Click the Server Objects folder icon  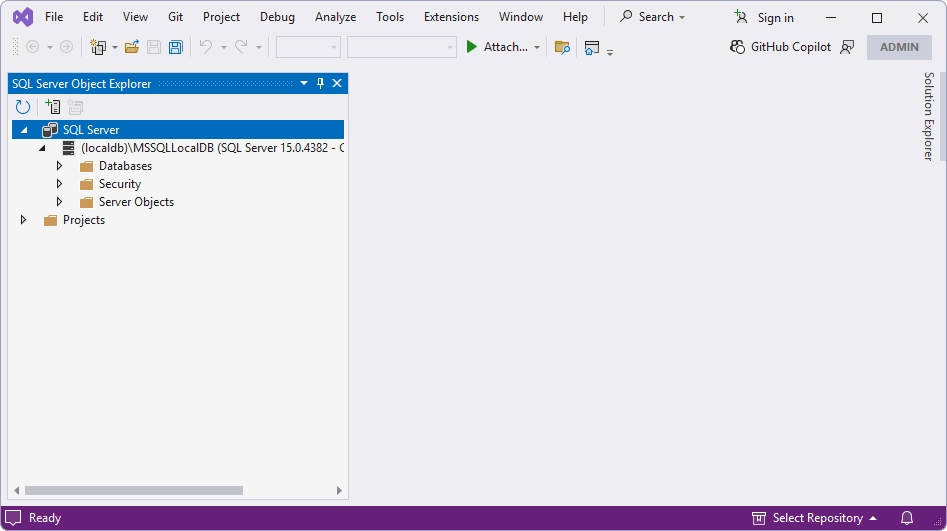[x=86, y=202]
